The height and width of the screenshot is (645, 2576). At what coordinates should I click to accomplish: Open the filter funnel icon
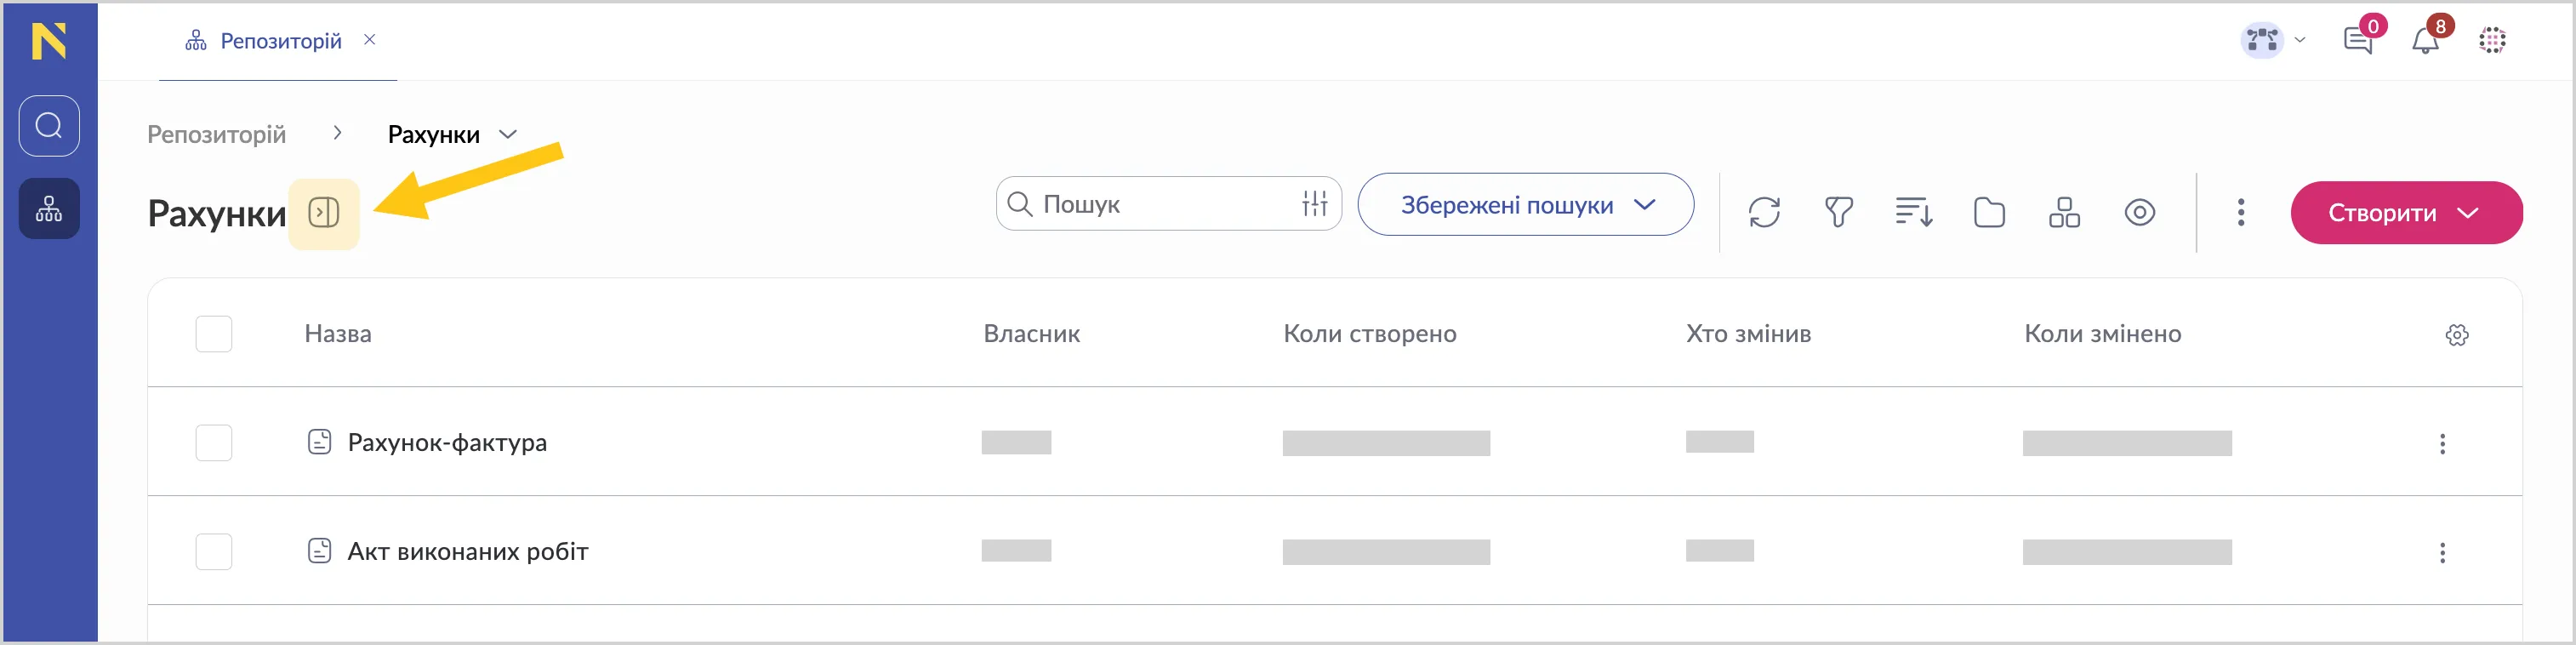pos(1838,213)
